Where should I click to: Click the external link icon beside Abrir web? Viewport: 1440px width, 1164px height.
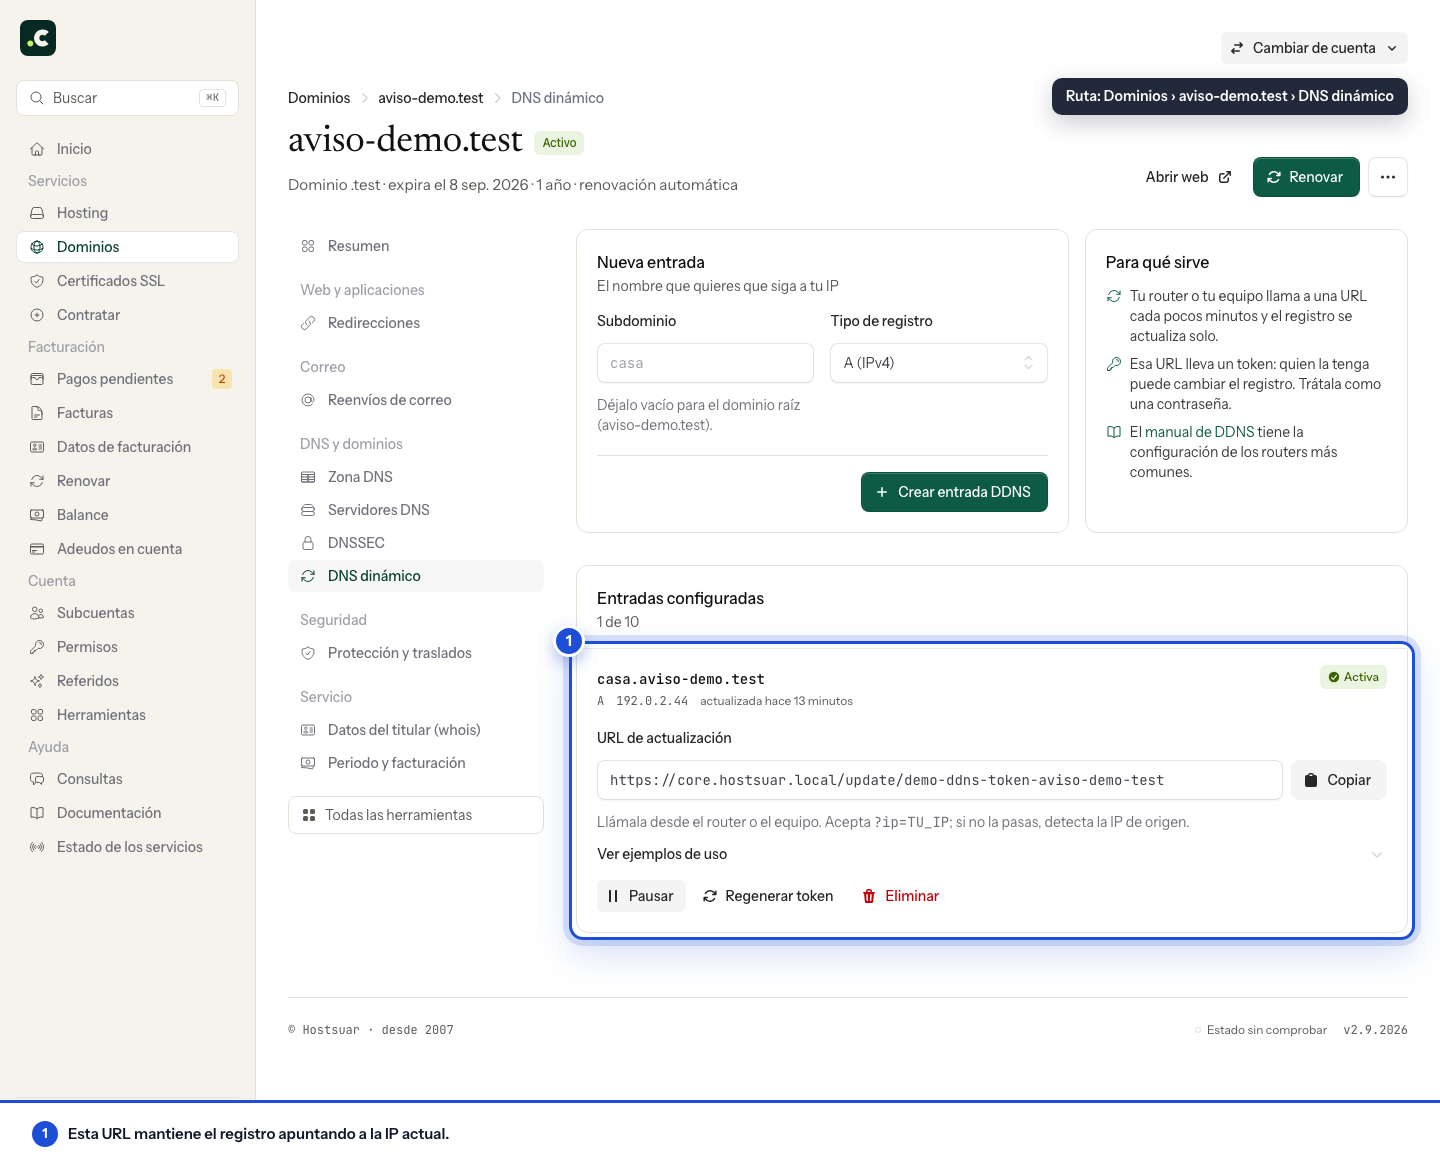(x=1225, y=177)
